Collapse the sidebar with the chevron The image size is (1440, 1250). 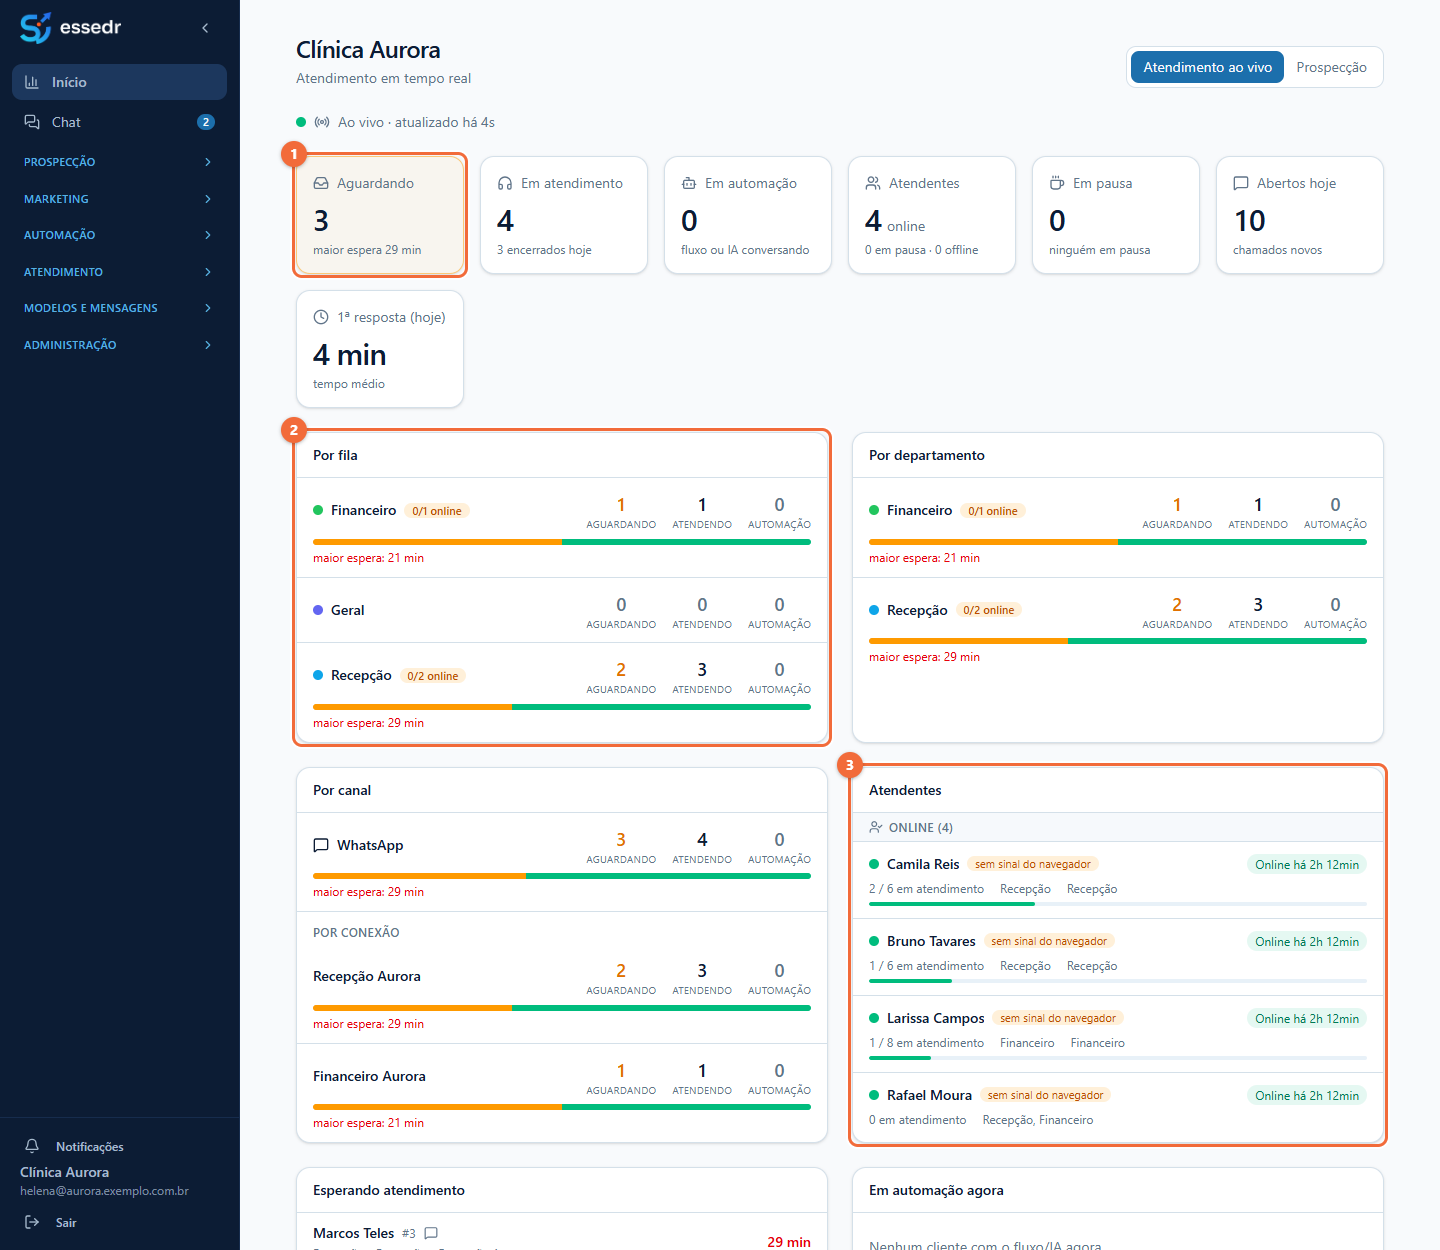[x=205, y=28]
